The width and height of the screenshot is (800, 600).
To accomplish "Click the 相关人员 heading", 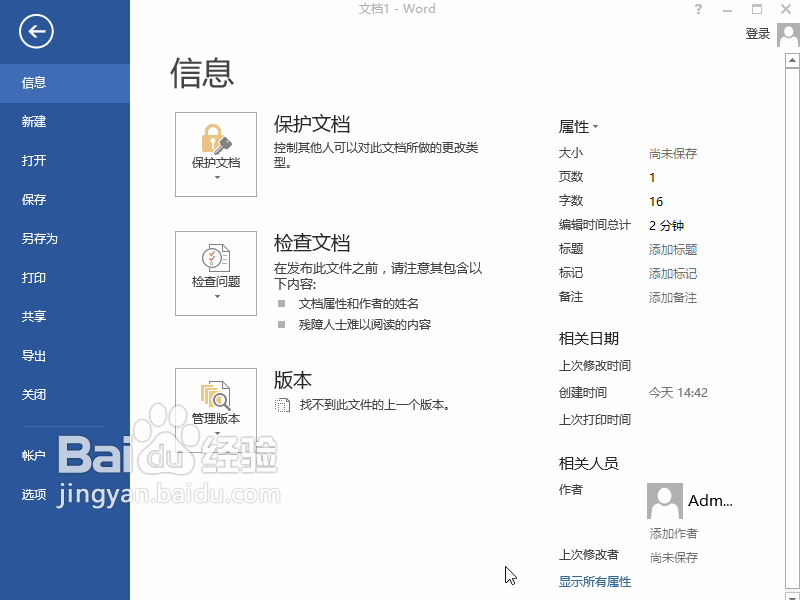I will [x=589, y=463].
